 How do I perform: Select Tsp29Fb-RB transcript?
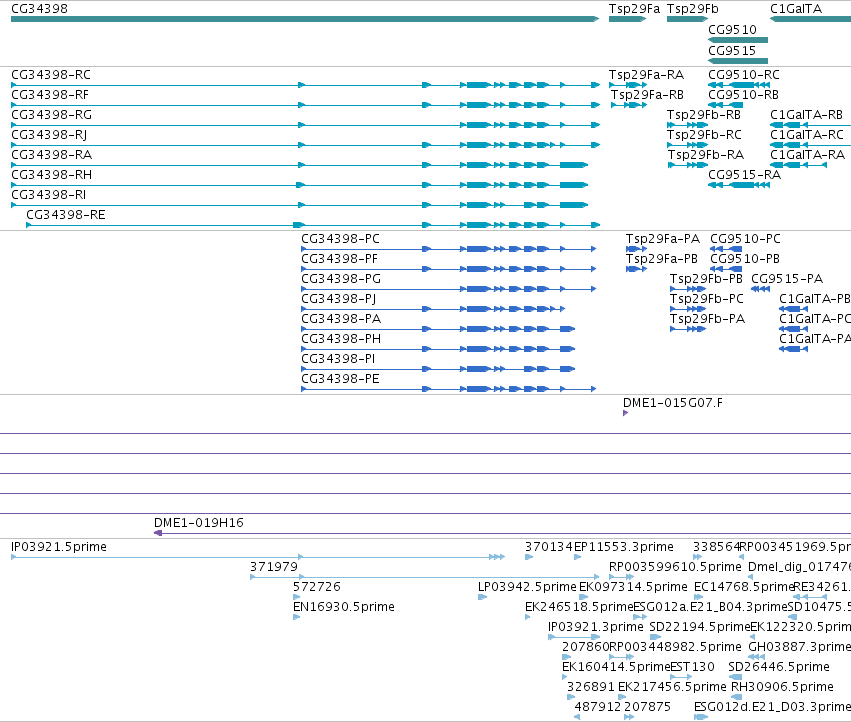688,125
